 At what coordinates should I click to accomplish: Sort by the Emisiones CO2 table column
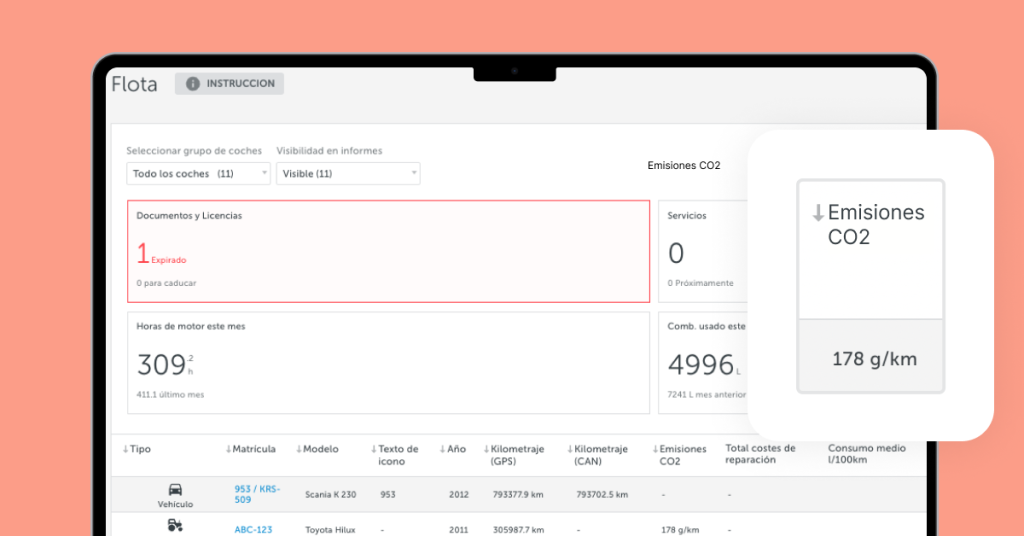click(x=683, y=455)
